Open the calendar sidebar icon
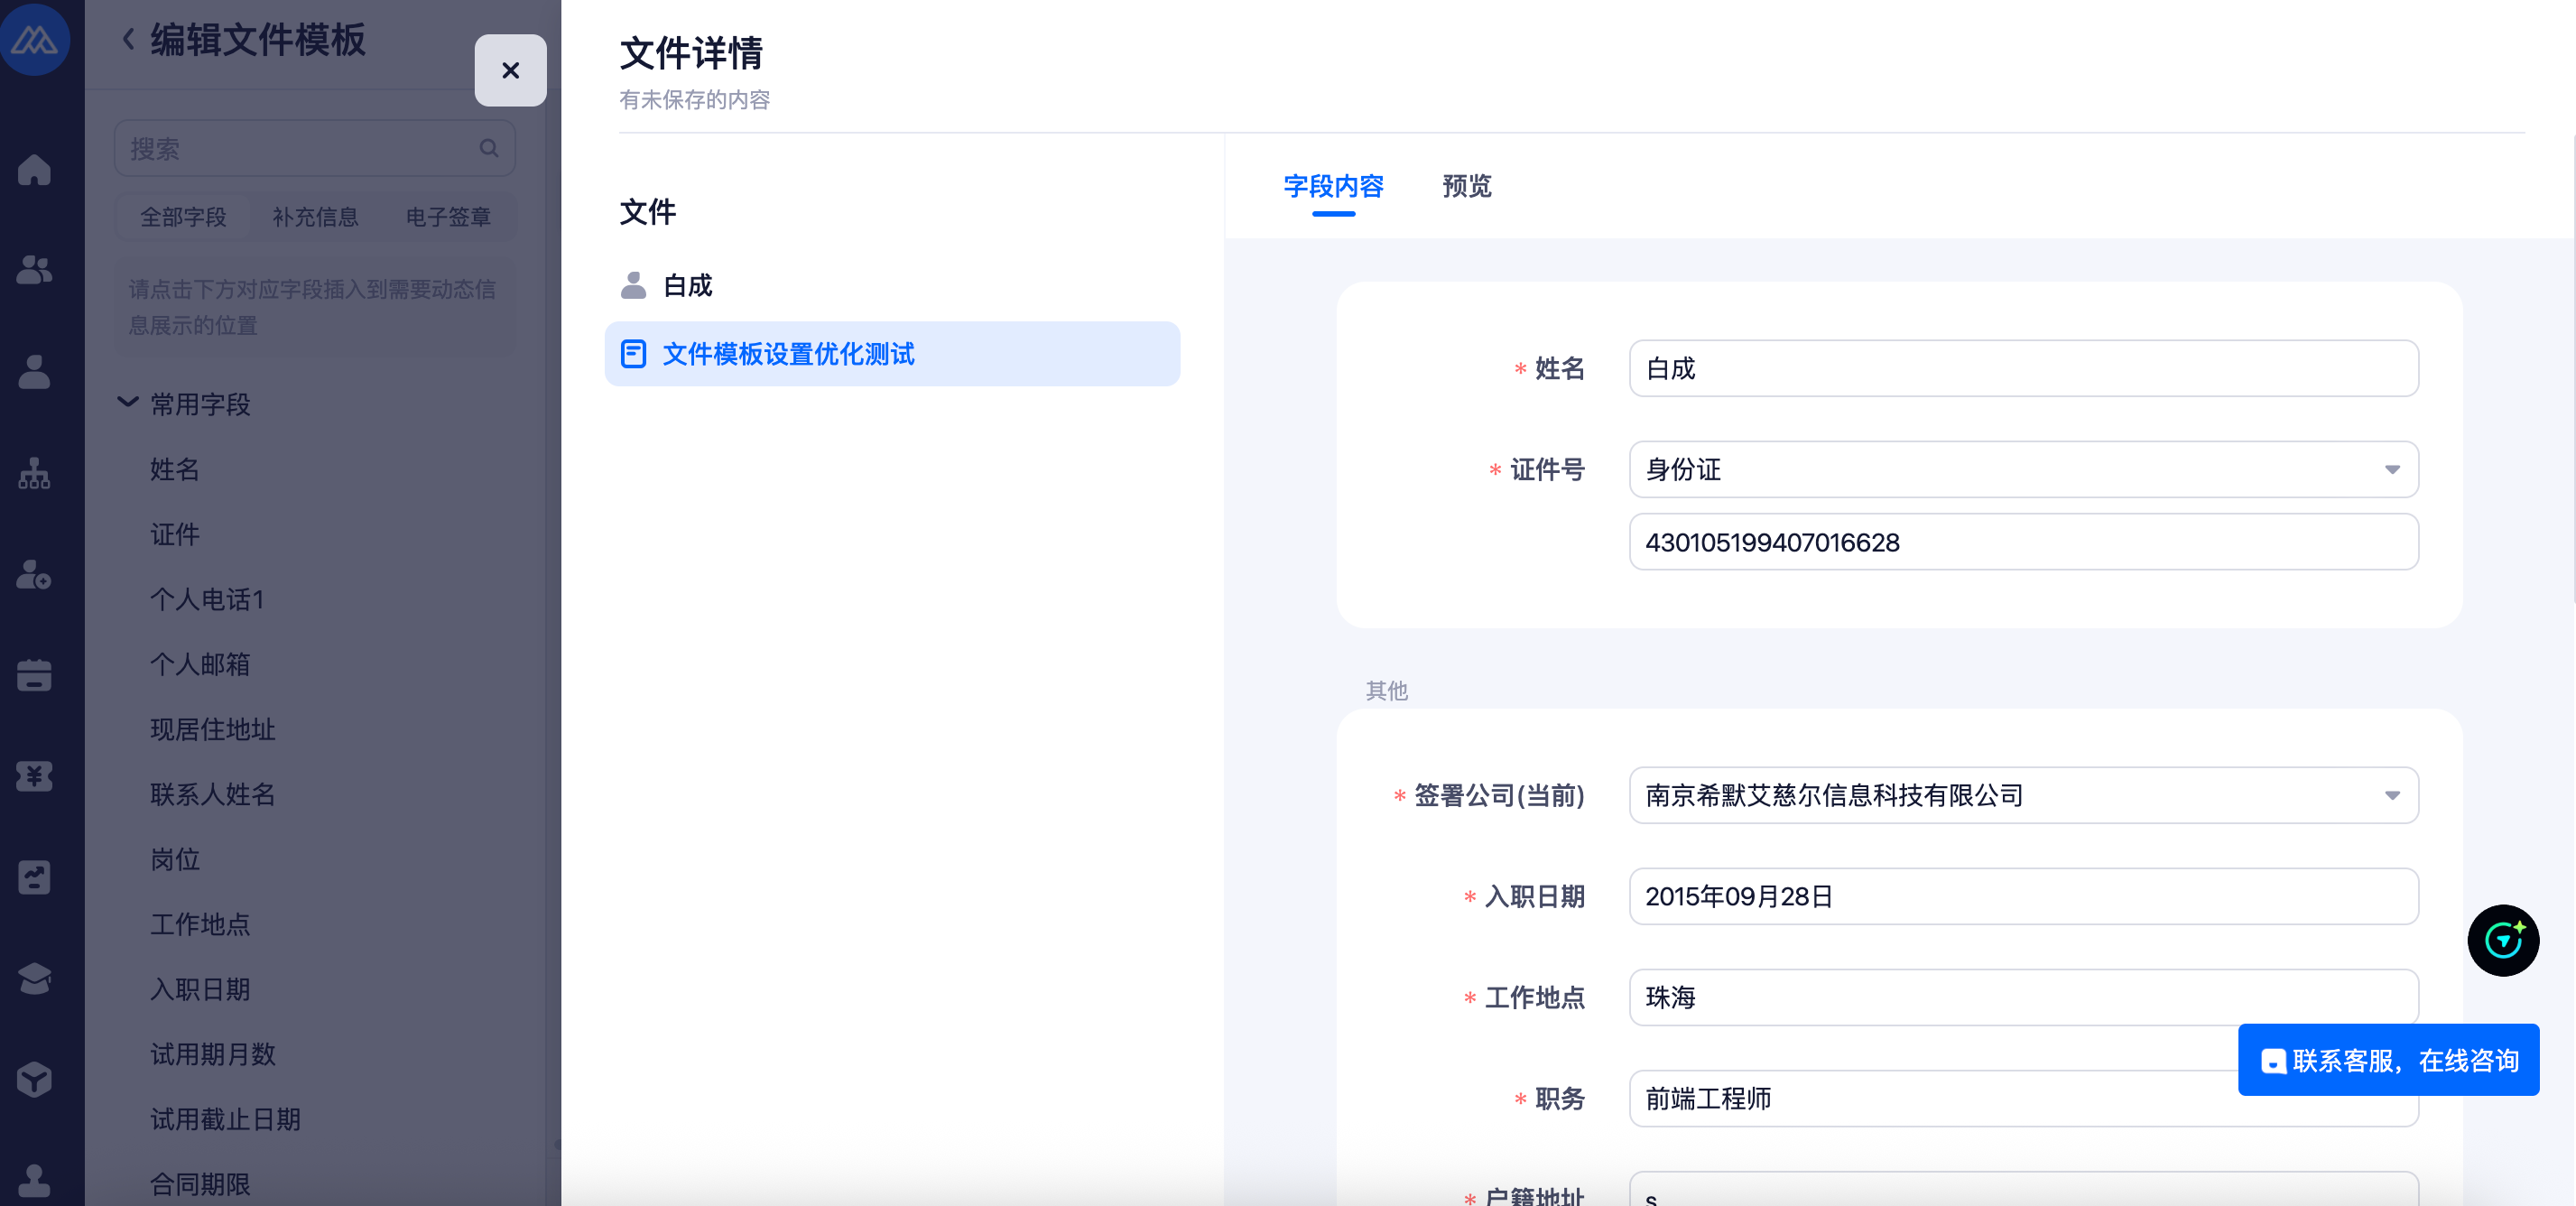This screenshot has width=2576, height=1206. tap(34, 675)
